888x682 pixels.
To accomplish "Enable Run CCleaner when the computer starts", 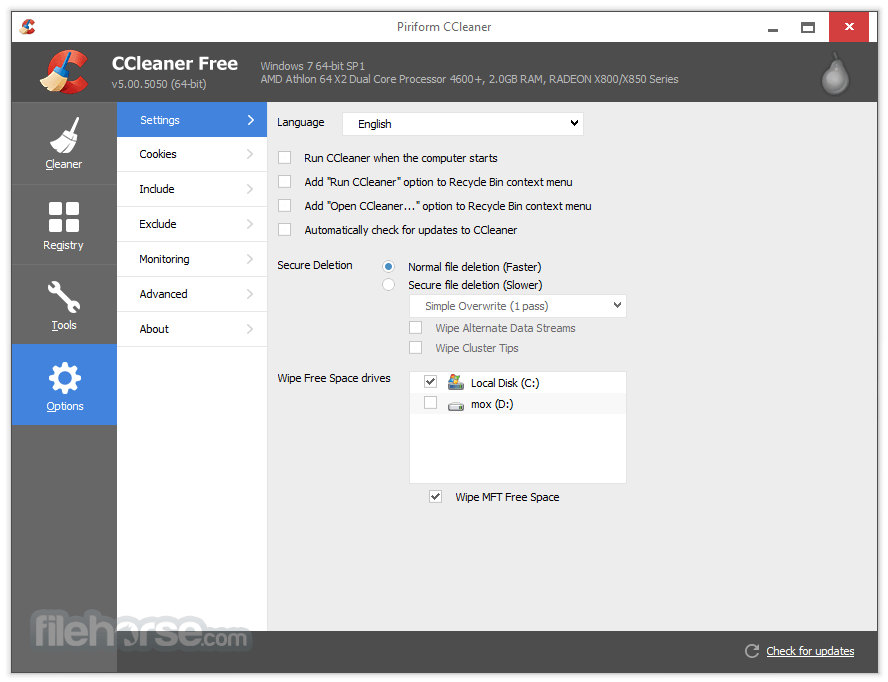I will 284,157.
